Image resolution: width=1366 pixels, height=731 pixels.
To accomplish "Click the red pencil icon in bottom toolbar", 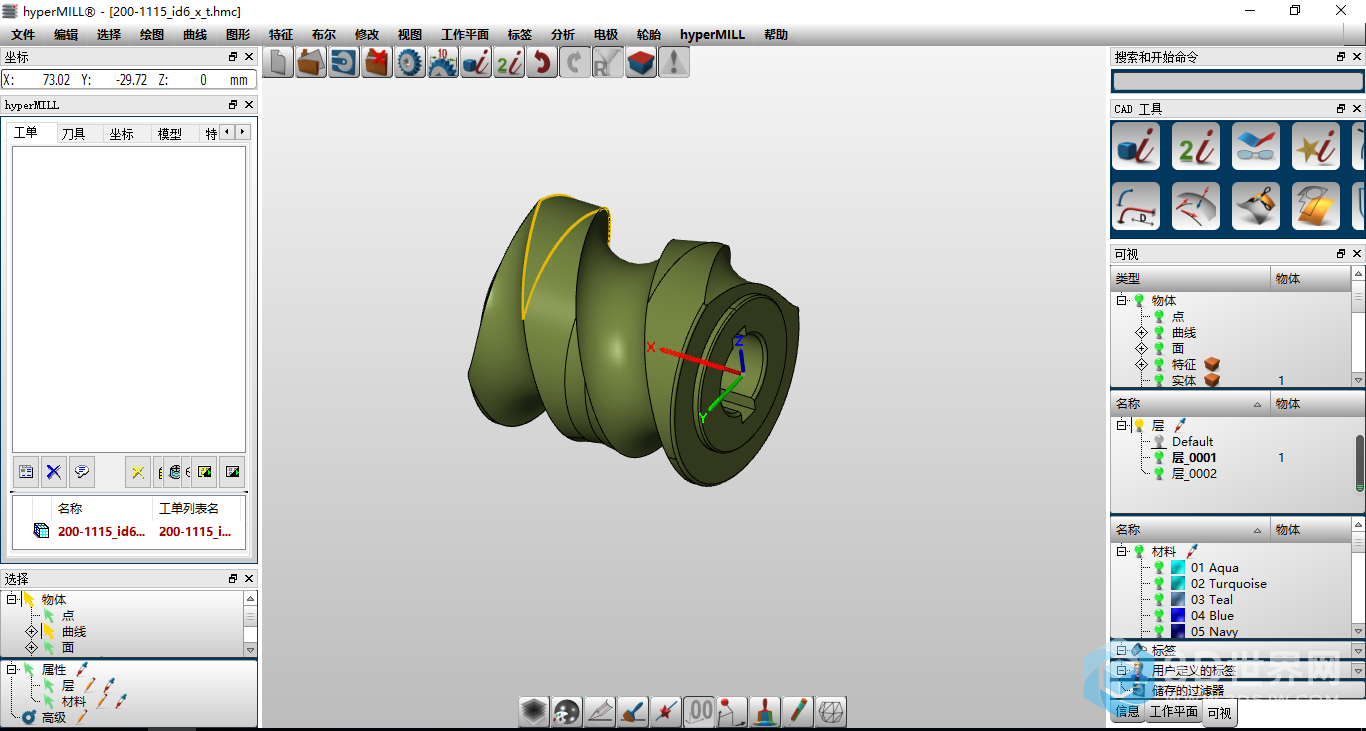I will 798,711.
